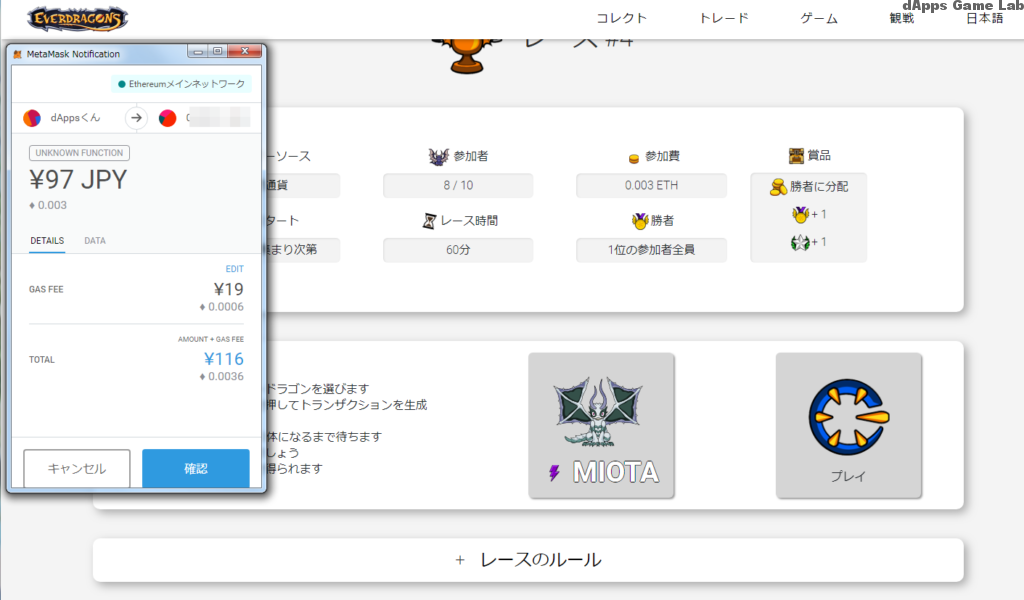Viewport: 1024px width, 600px height.
Task: Click the プレイ play card
Action: click(x=849, y=425)
